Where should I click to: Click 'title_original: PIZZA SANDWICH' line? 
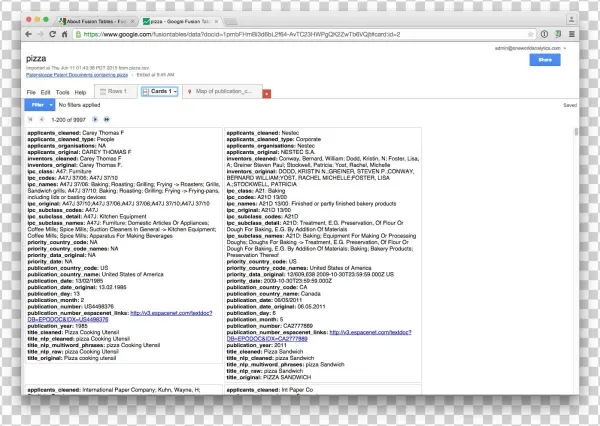coord(269,377)
